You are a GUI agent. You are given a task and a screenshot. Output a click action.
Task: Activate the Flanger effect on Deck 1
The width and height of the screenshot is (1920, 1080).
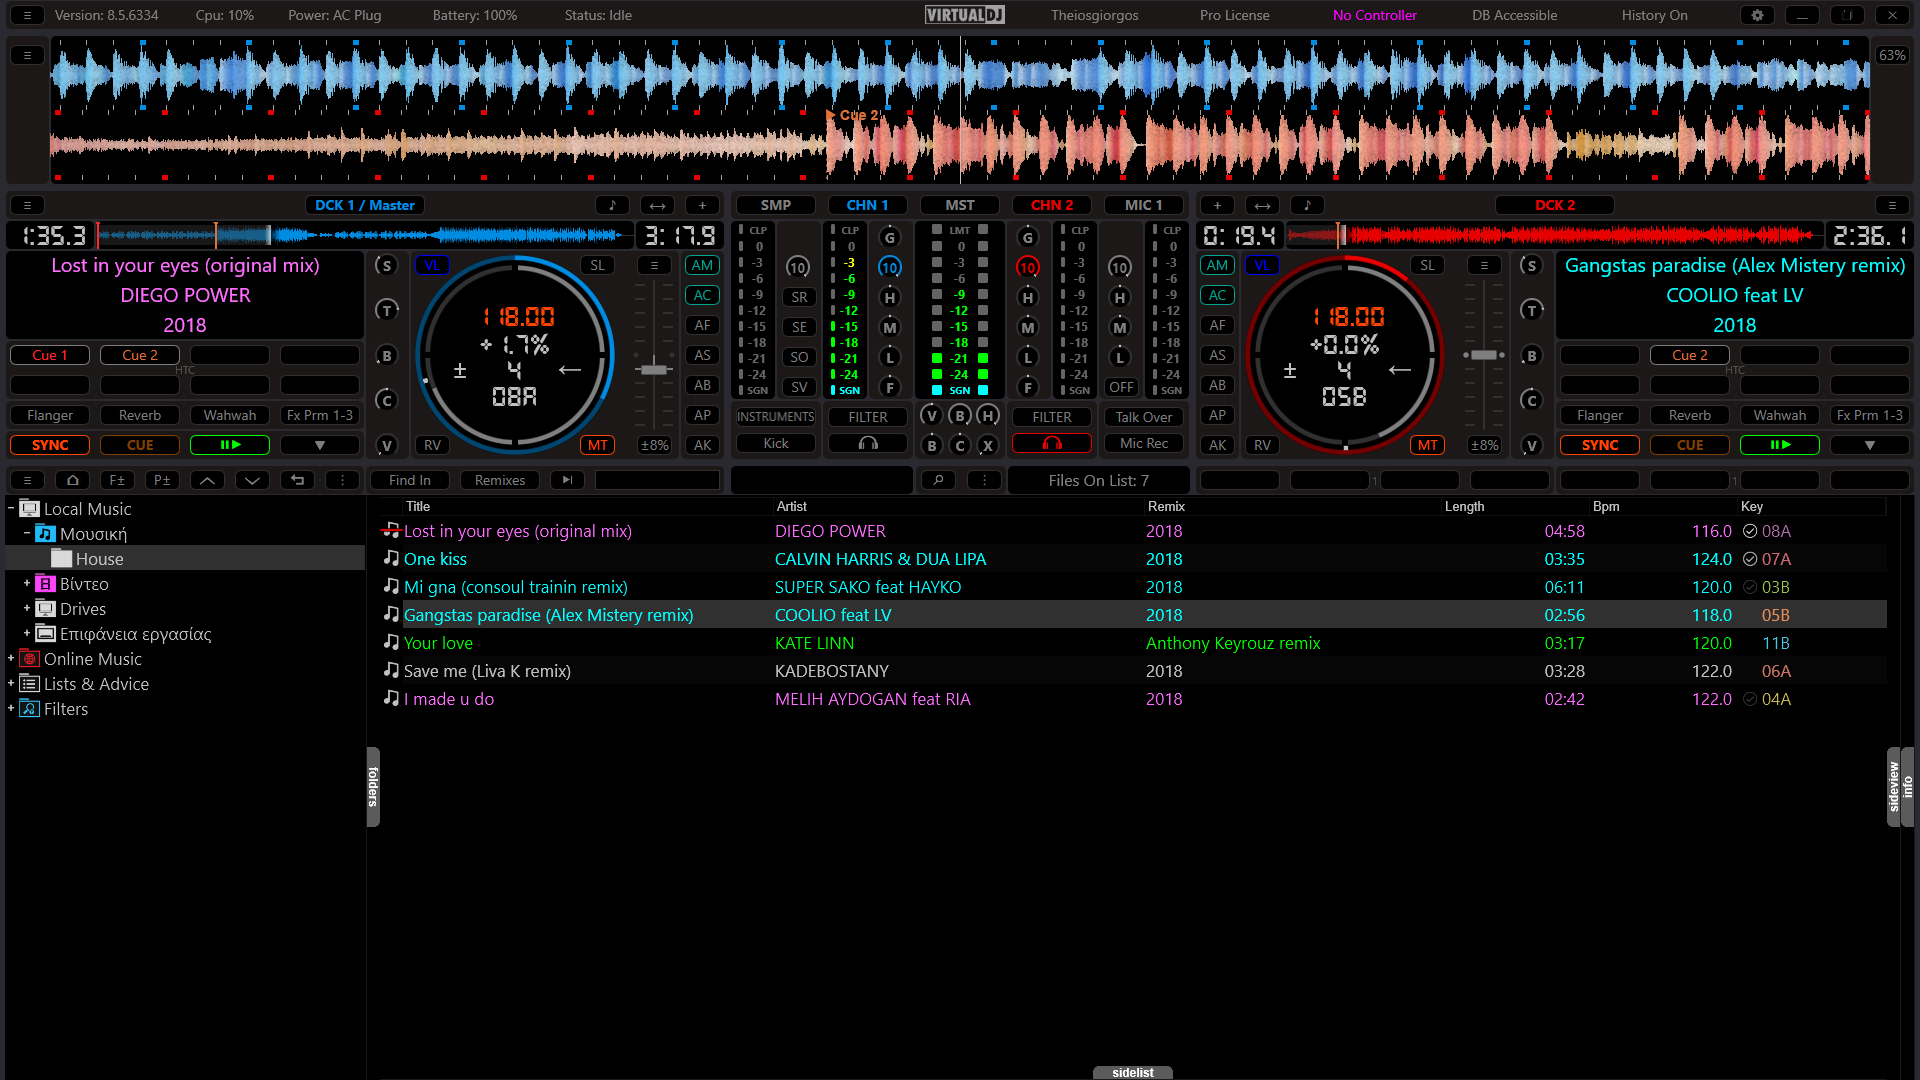point(50,415)
